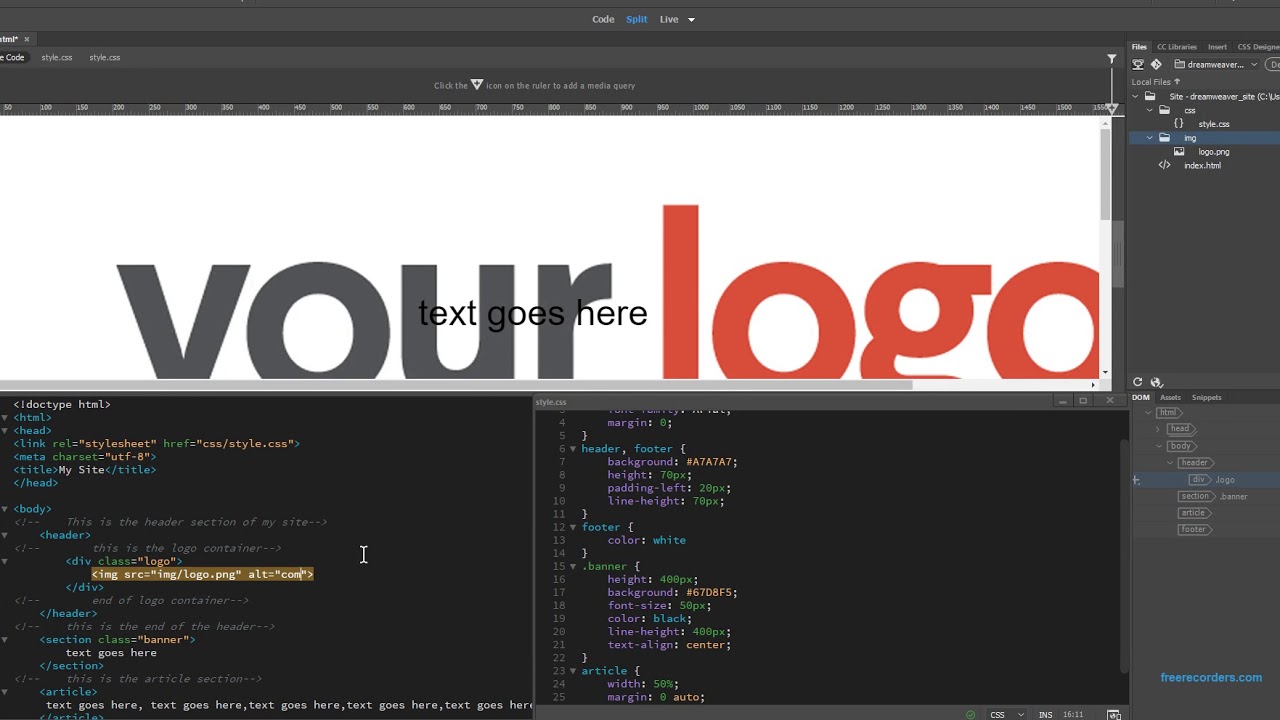Collapse the css folder in Files panel

1150,110
